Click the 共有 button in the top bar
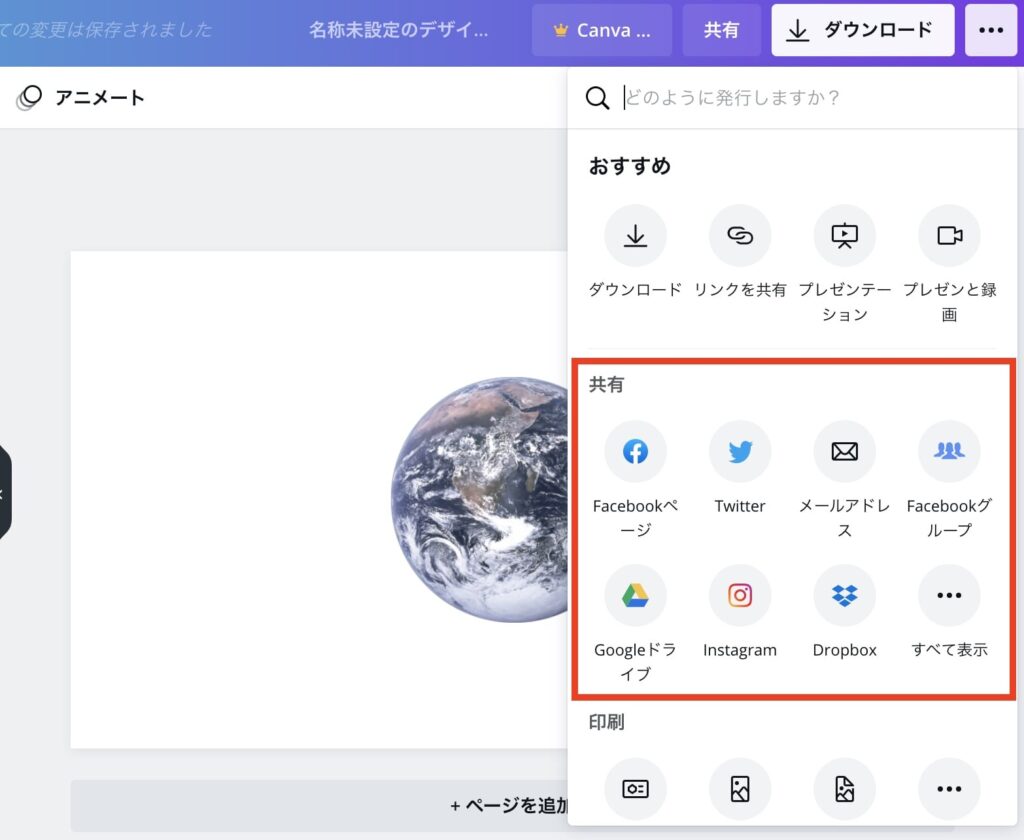Screen dimensions: 1024x840 [x=722, y=30]
